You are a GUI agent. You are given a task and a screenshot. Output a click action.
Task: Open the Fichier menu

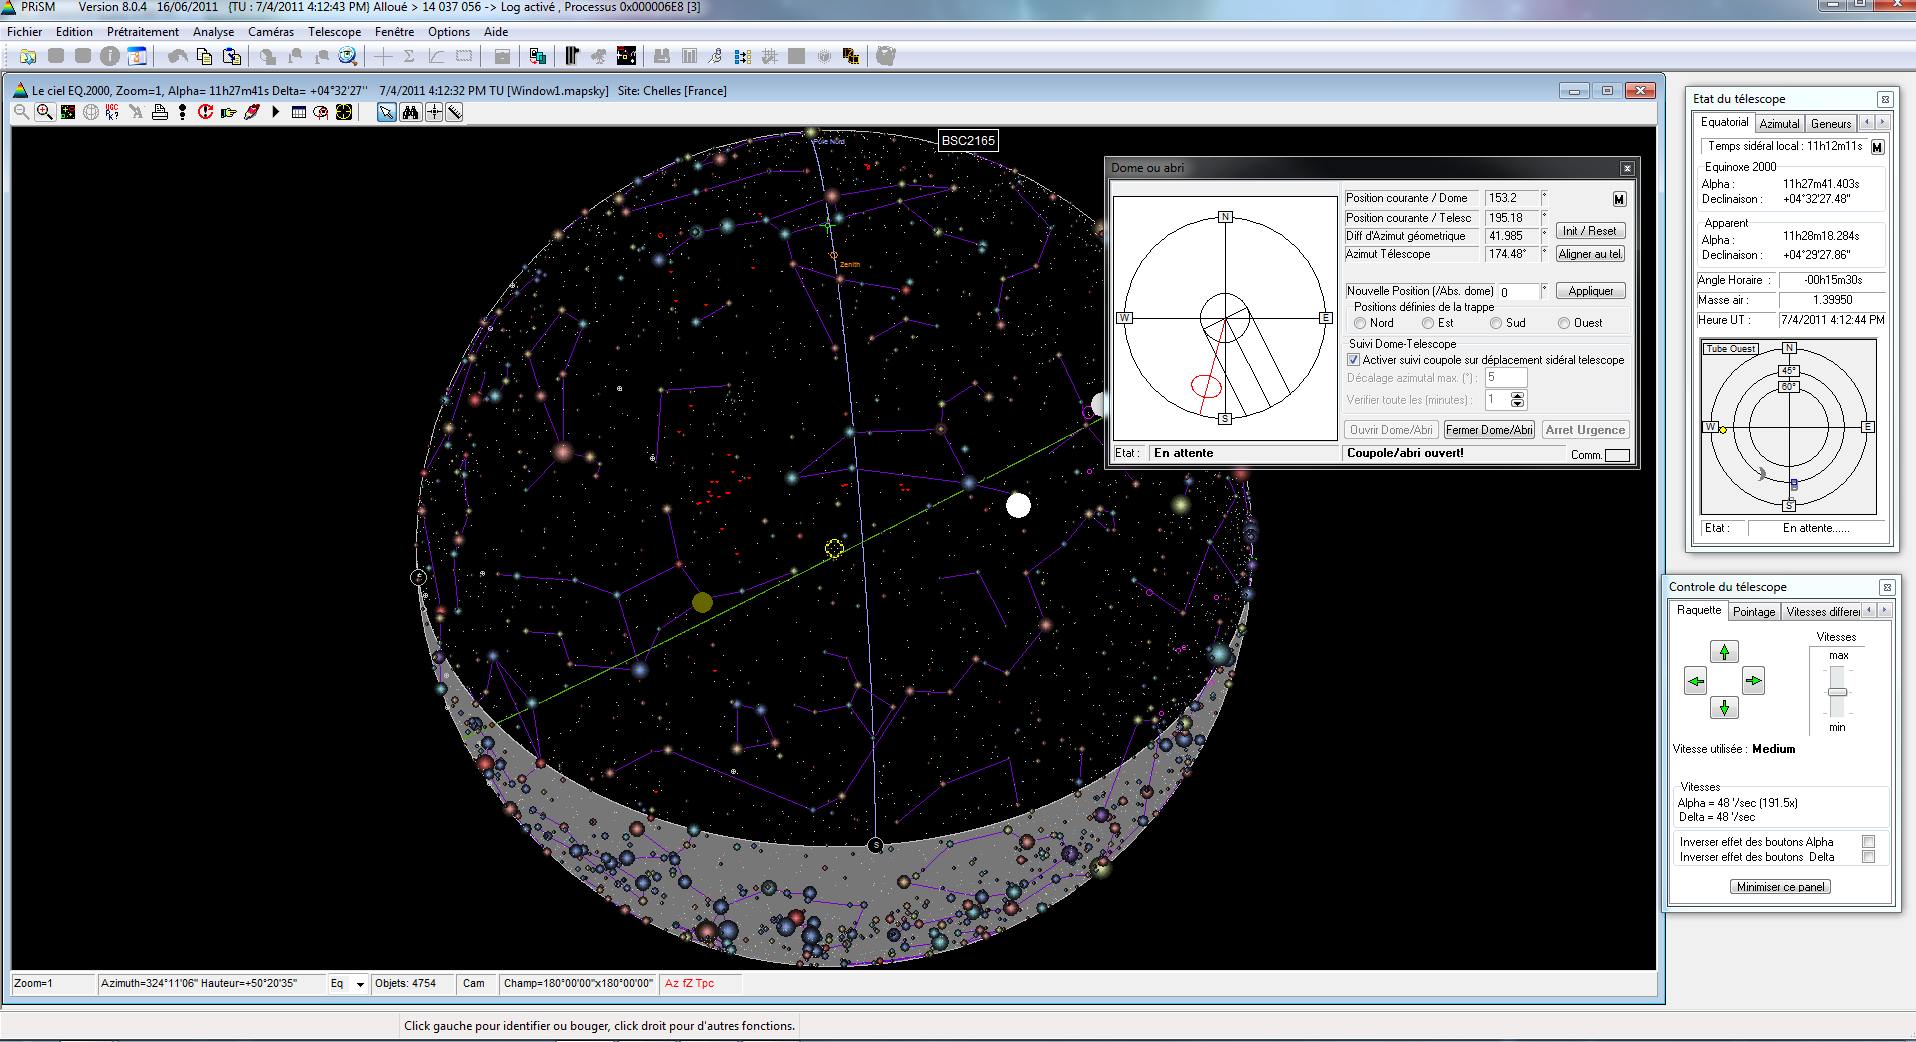pos(25,32)
